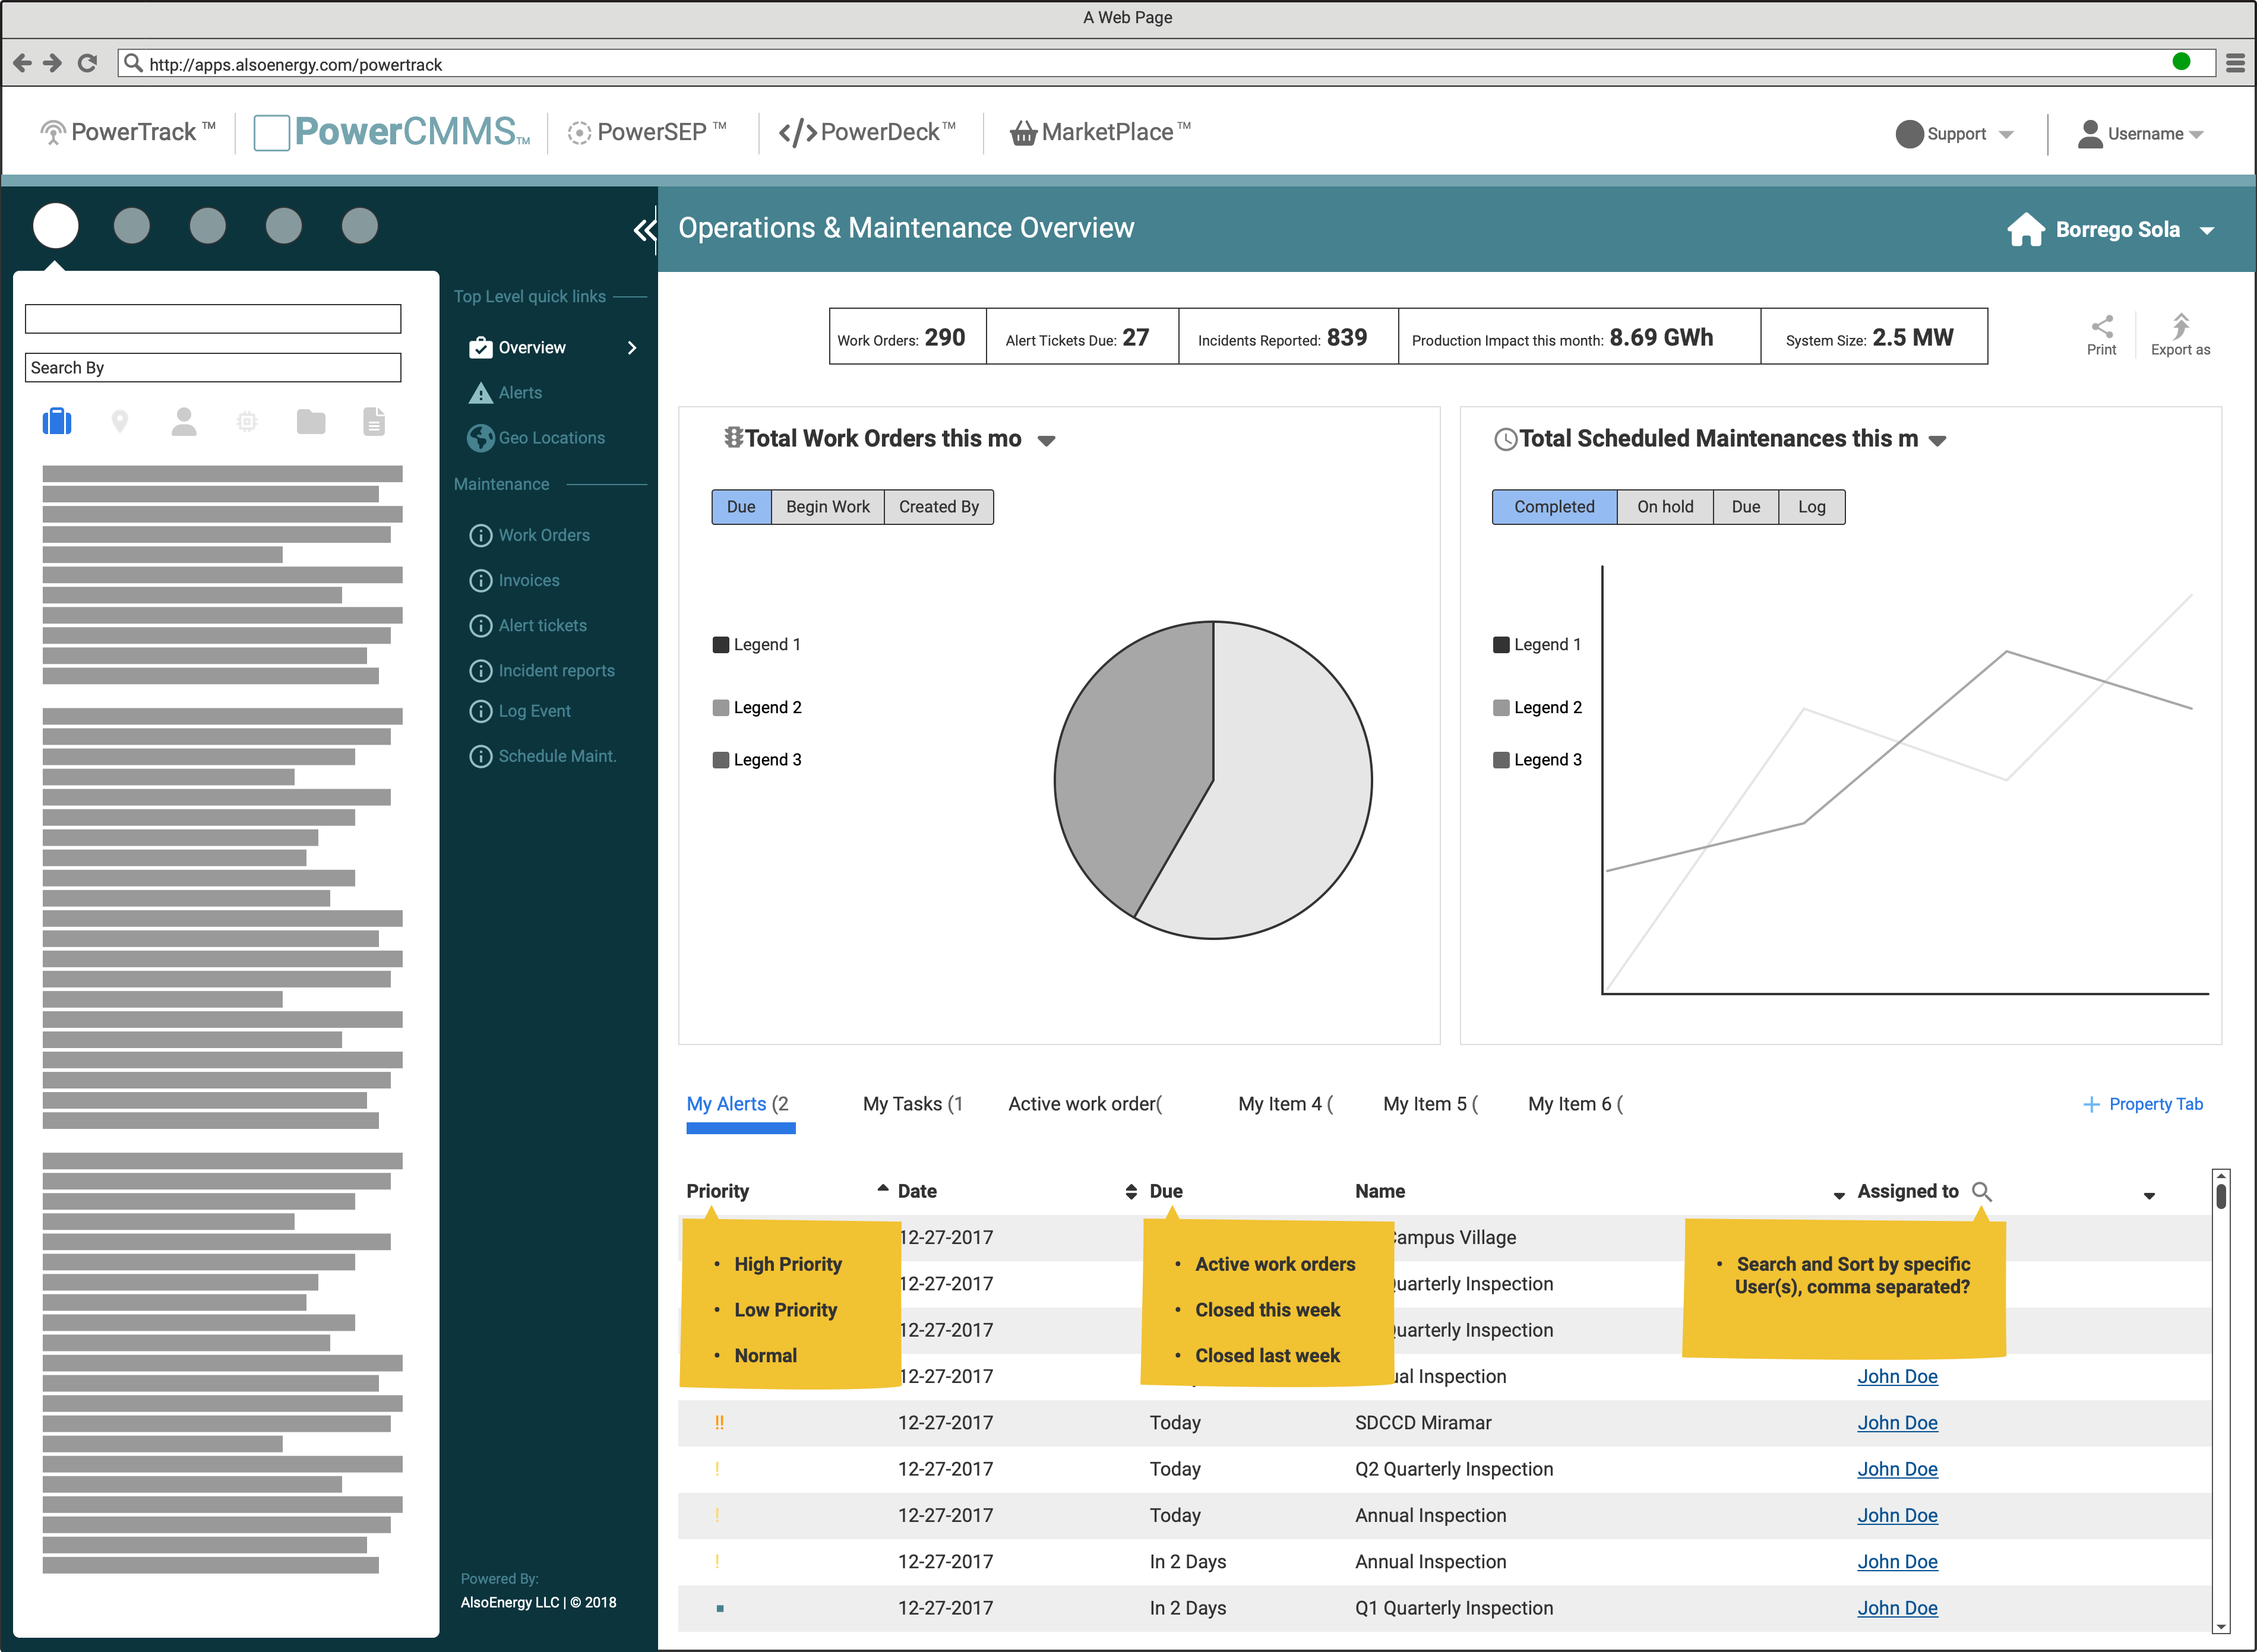This screenshot has width=2257, height=1652.
Task: Select Work Orders in the Maintenance menu
Action: pyautogui.click(x=544, y=535)
